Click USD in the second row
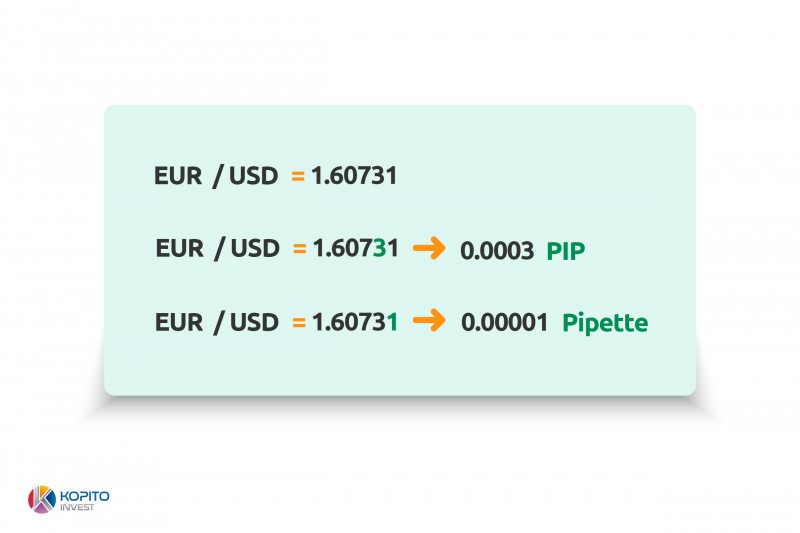The image size is (800, 533). tap(255, 248)
